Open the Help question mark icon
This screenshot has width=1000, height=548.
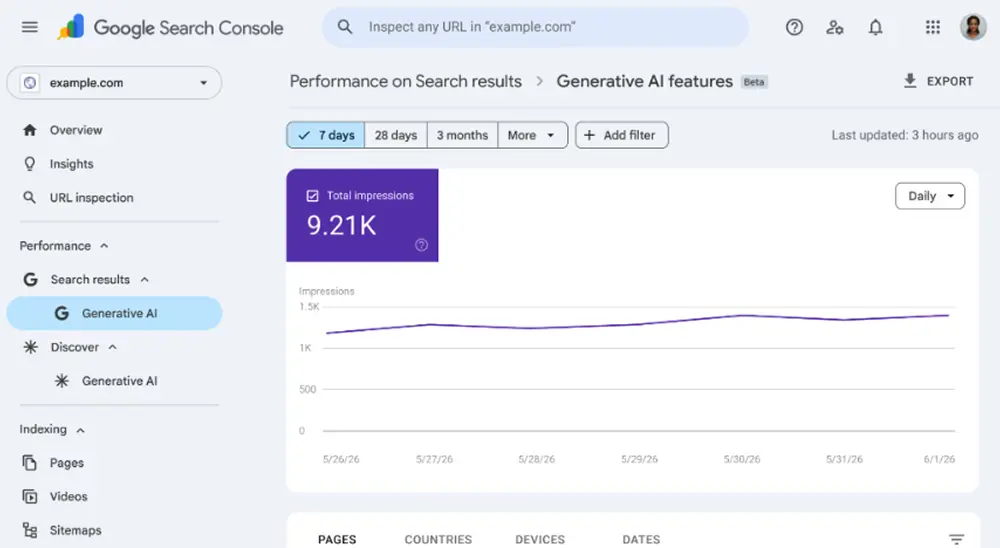click(794, 27)
